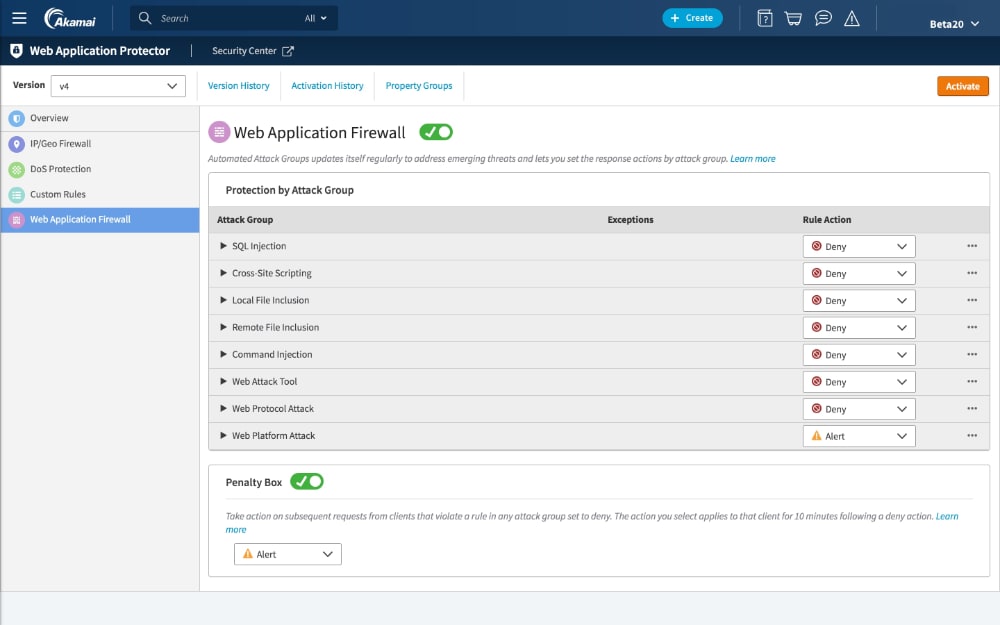Image resolution: width=1000 pixels, height=625 pixels.
Task: Open the hamburger main menu
Action: pos(19,18)
